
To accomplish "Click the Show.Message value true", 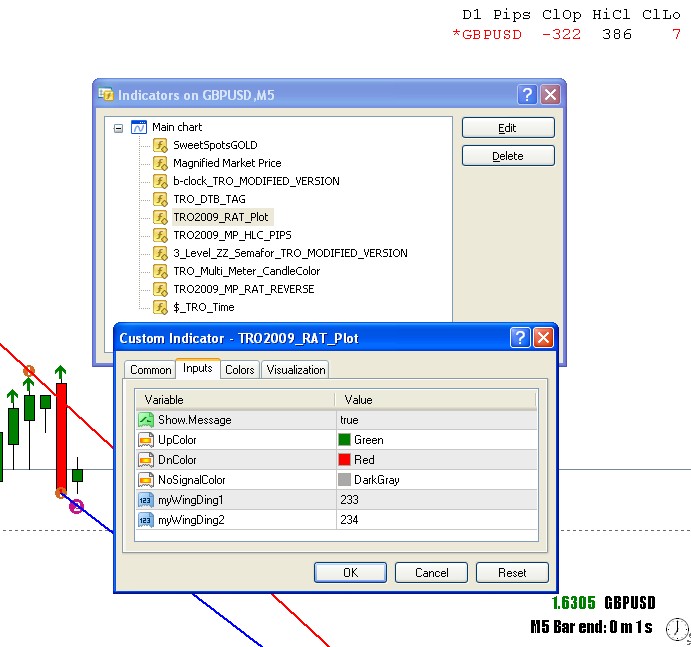I will coord(349,420).
